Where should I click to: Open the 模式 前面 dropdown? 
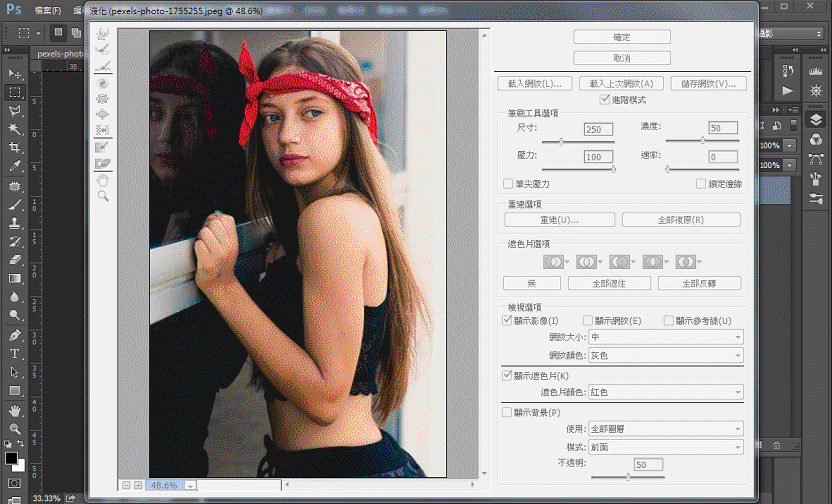point(666,447)
